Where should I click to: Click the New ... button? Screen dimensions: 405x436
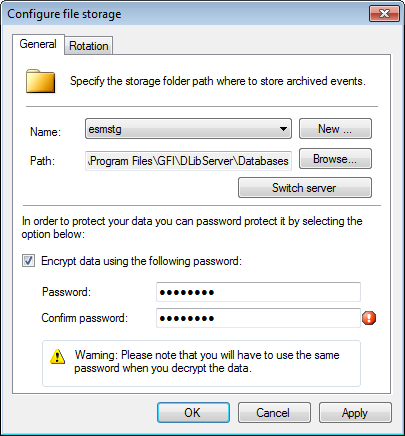335,129
